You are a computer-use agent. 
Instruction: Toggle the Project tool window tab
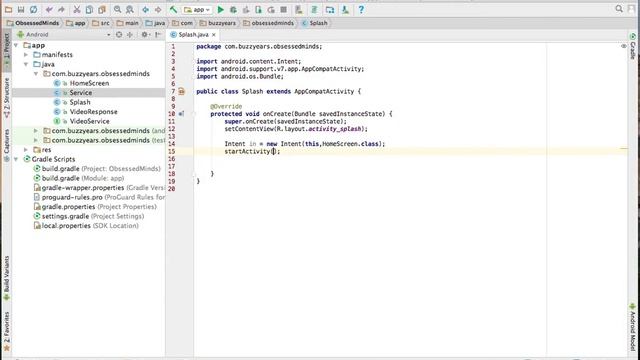[7, 49]
